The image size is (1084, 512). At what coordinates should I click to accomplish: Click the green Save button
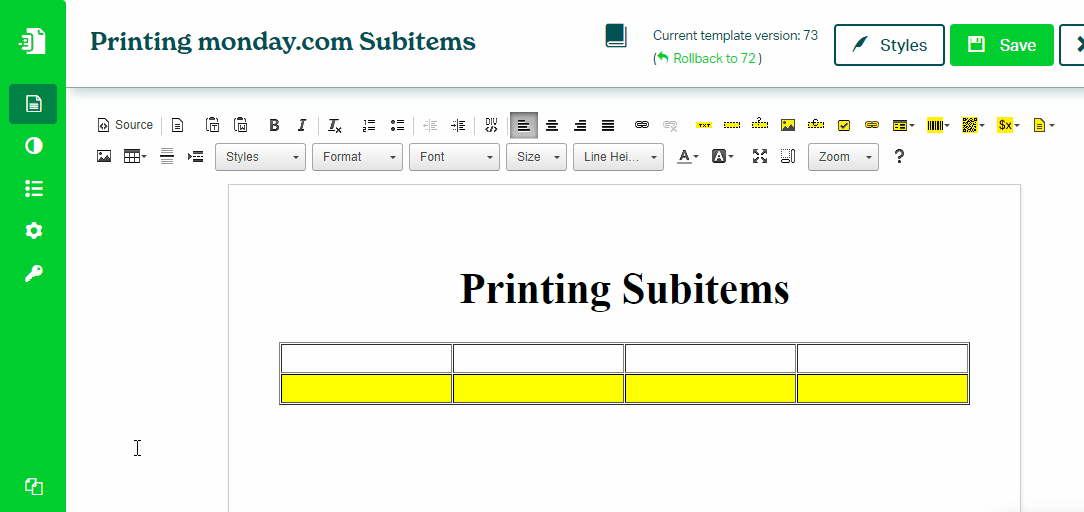1001,45
